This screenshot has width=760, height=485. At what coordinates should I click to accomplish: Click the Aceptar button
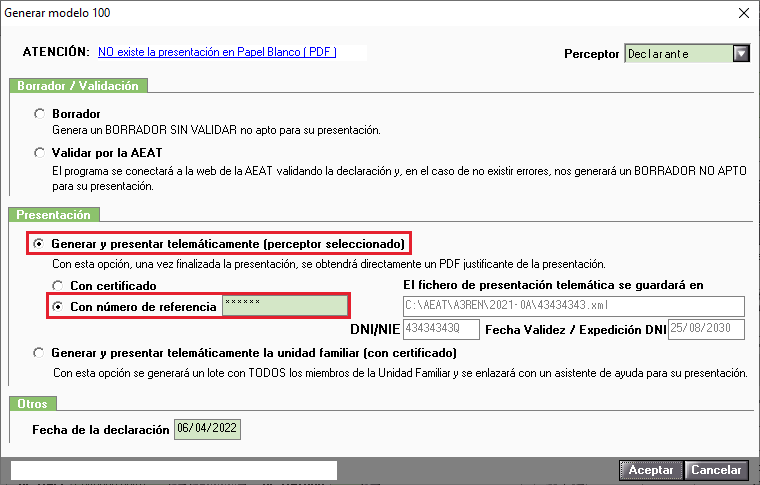click(x=650, y=470)
